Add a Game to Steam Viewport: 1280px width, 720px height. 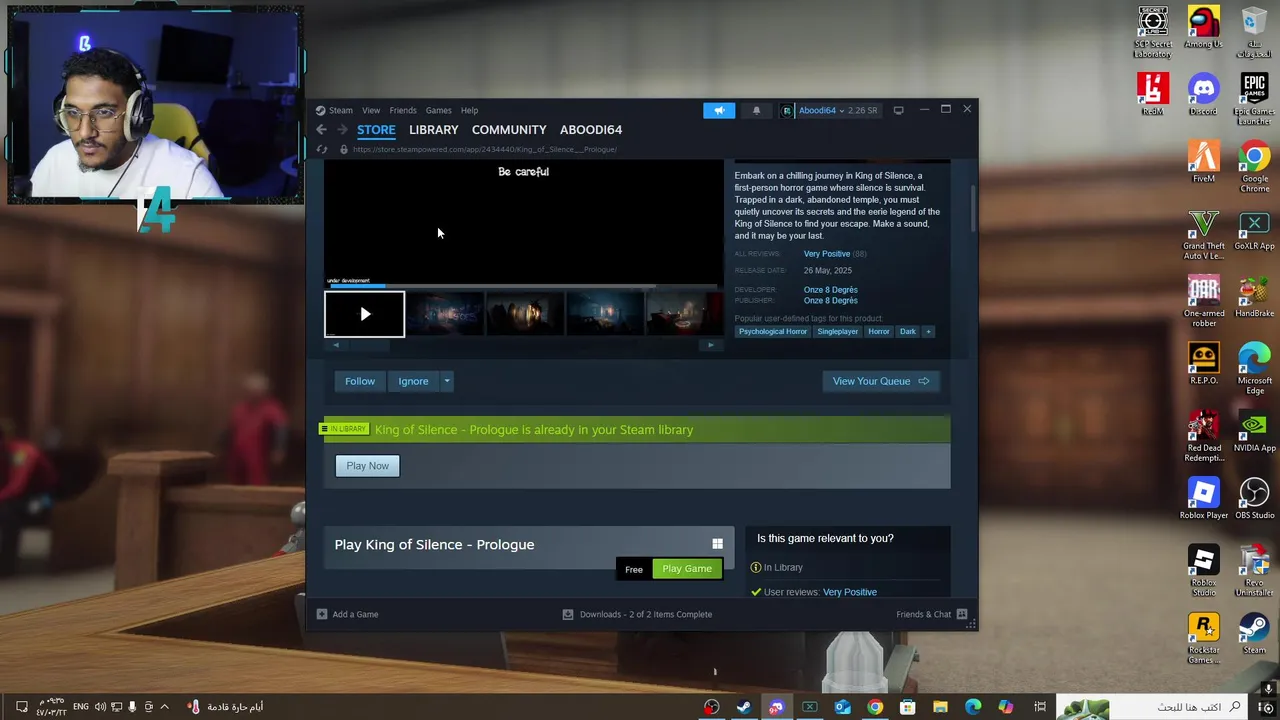347,614
